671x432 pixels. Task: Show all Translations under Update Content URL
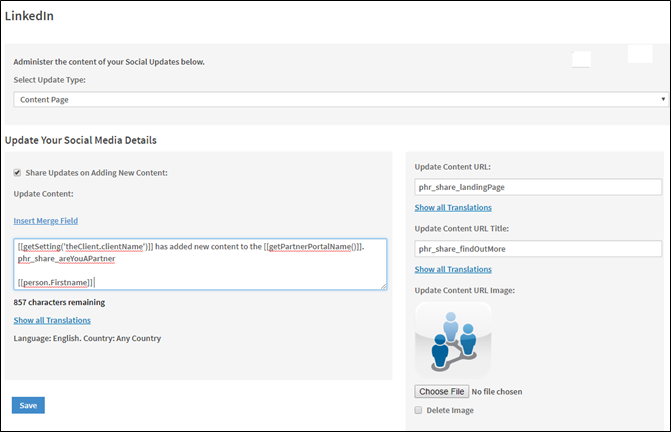tap(453, 208)
